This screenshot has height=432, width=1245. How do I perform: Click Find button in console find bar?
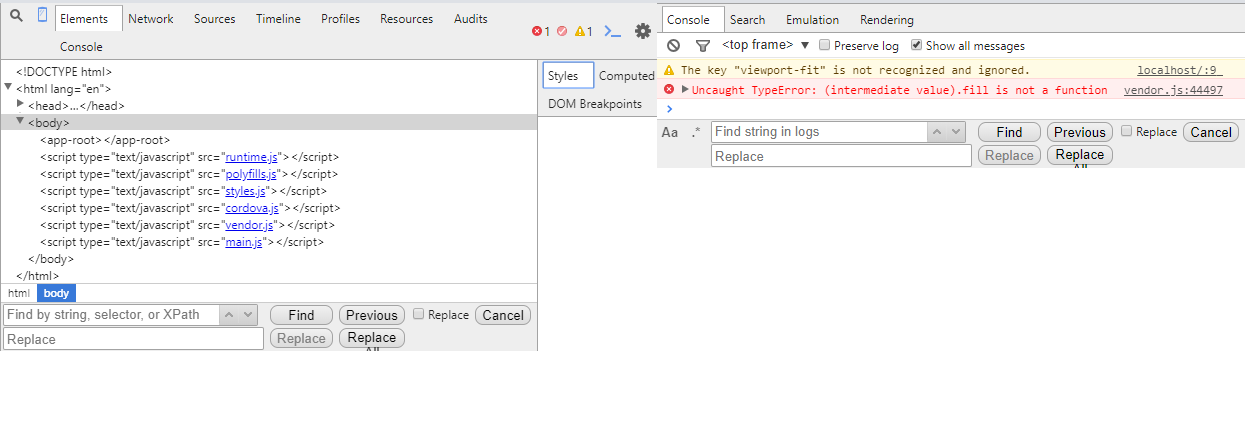pos(1009,132)
